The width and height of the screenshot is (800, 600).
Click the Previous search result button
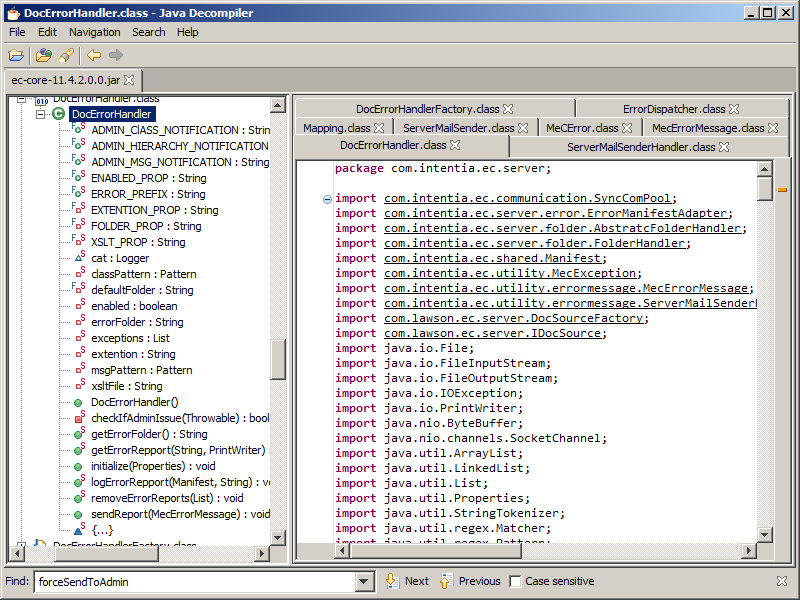pos(470,581)
